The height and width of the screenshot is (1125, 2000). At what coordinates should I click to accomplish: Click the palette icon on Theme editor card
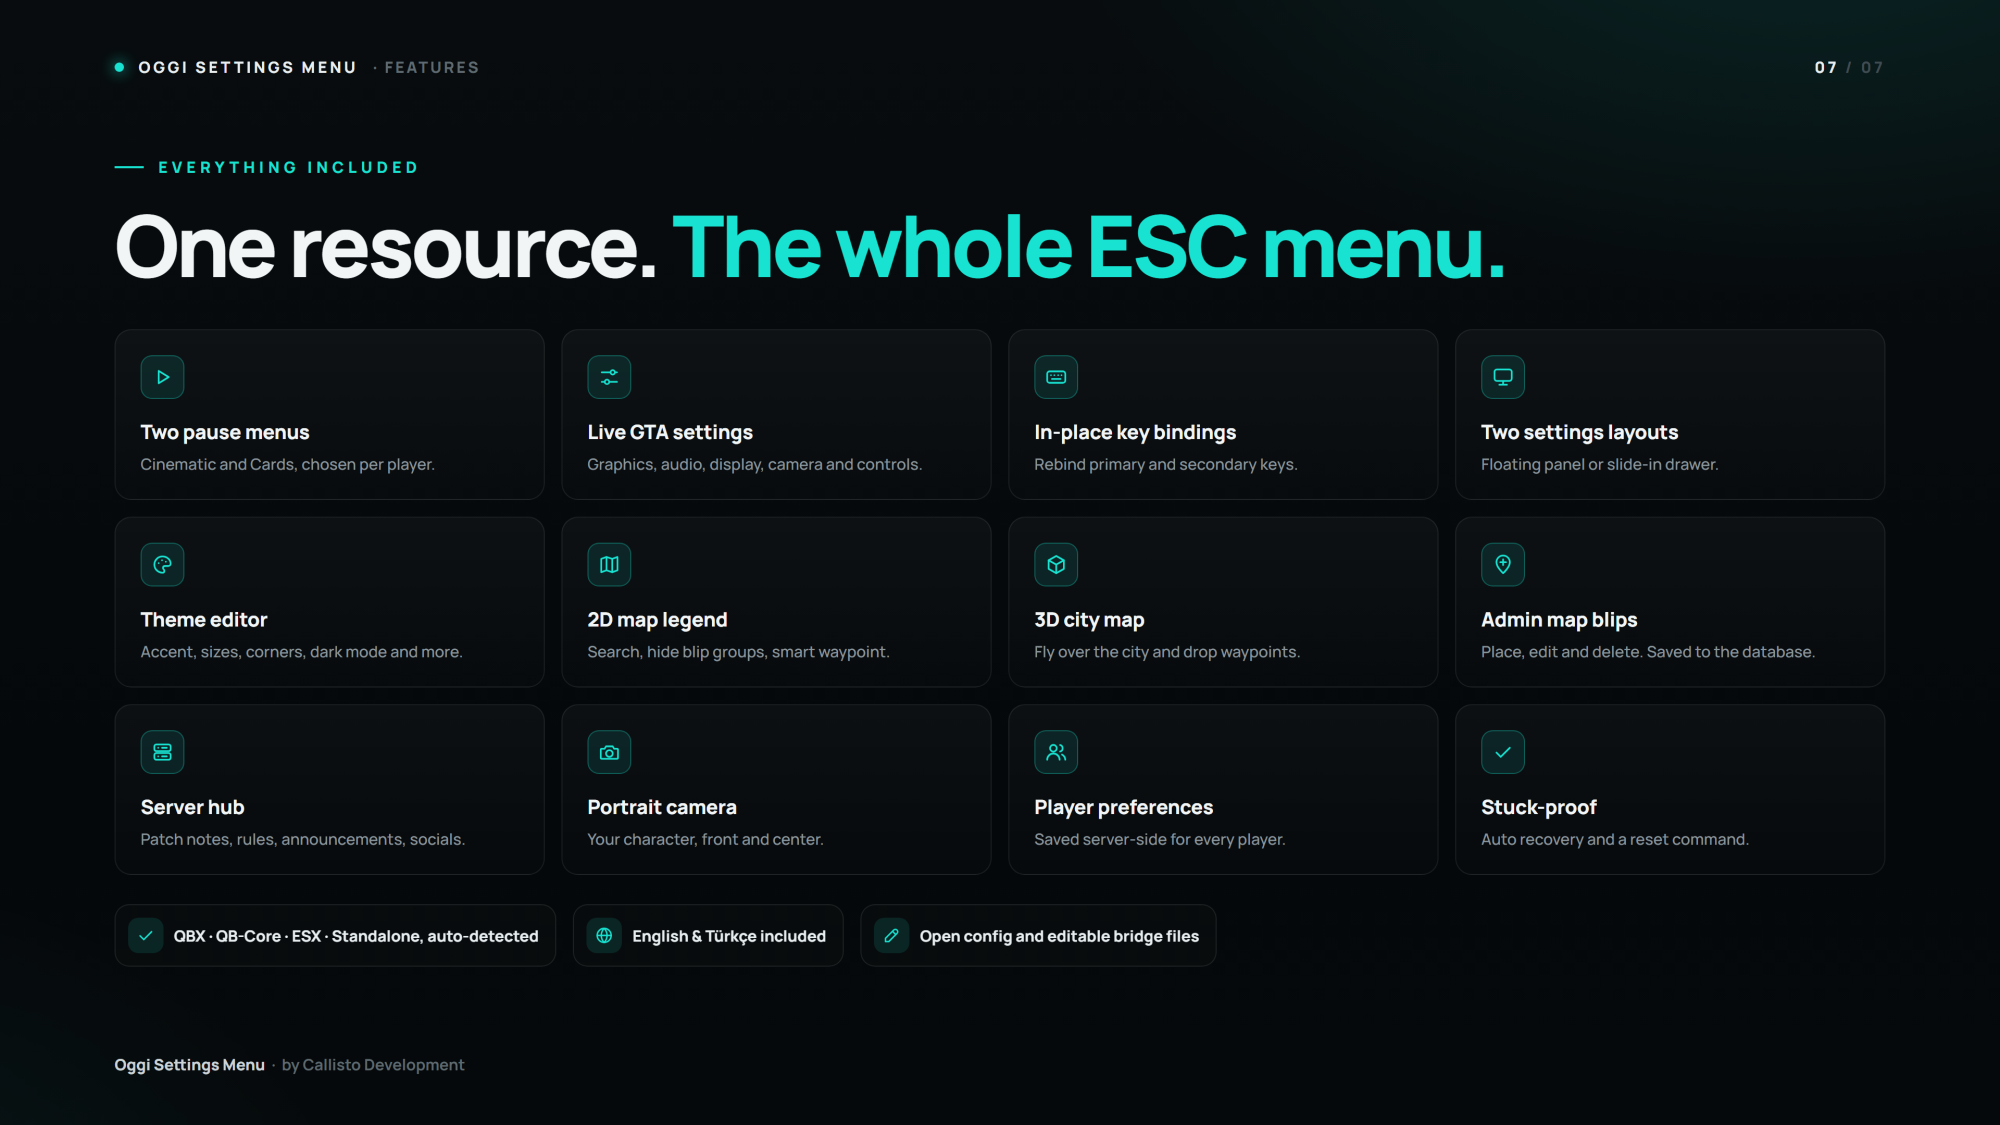tap(162, 565)
